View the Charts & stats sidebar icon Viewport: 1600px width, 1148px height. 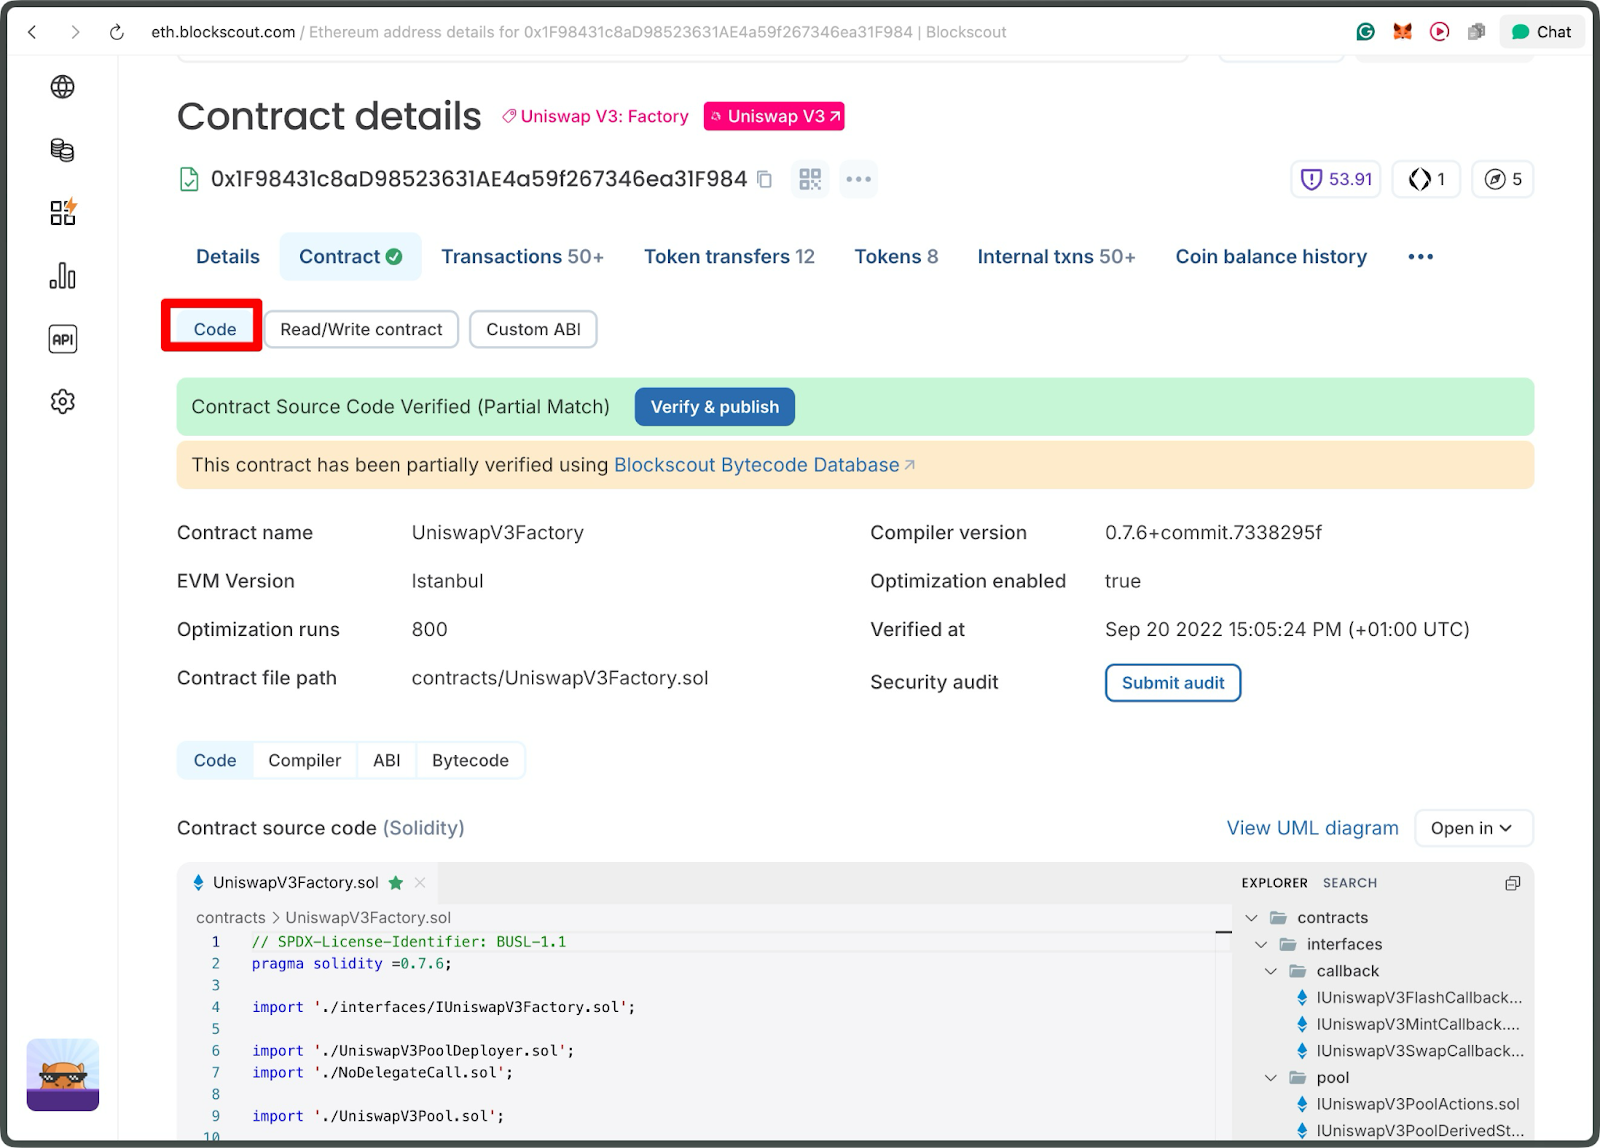pos(63,277)
